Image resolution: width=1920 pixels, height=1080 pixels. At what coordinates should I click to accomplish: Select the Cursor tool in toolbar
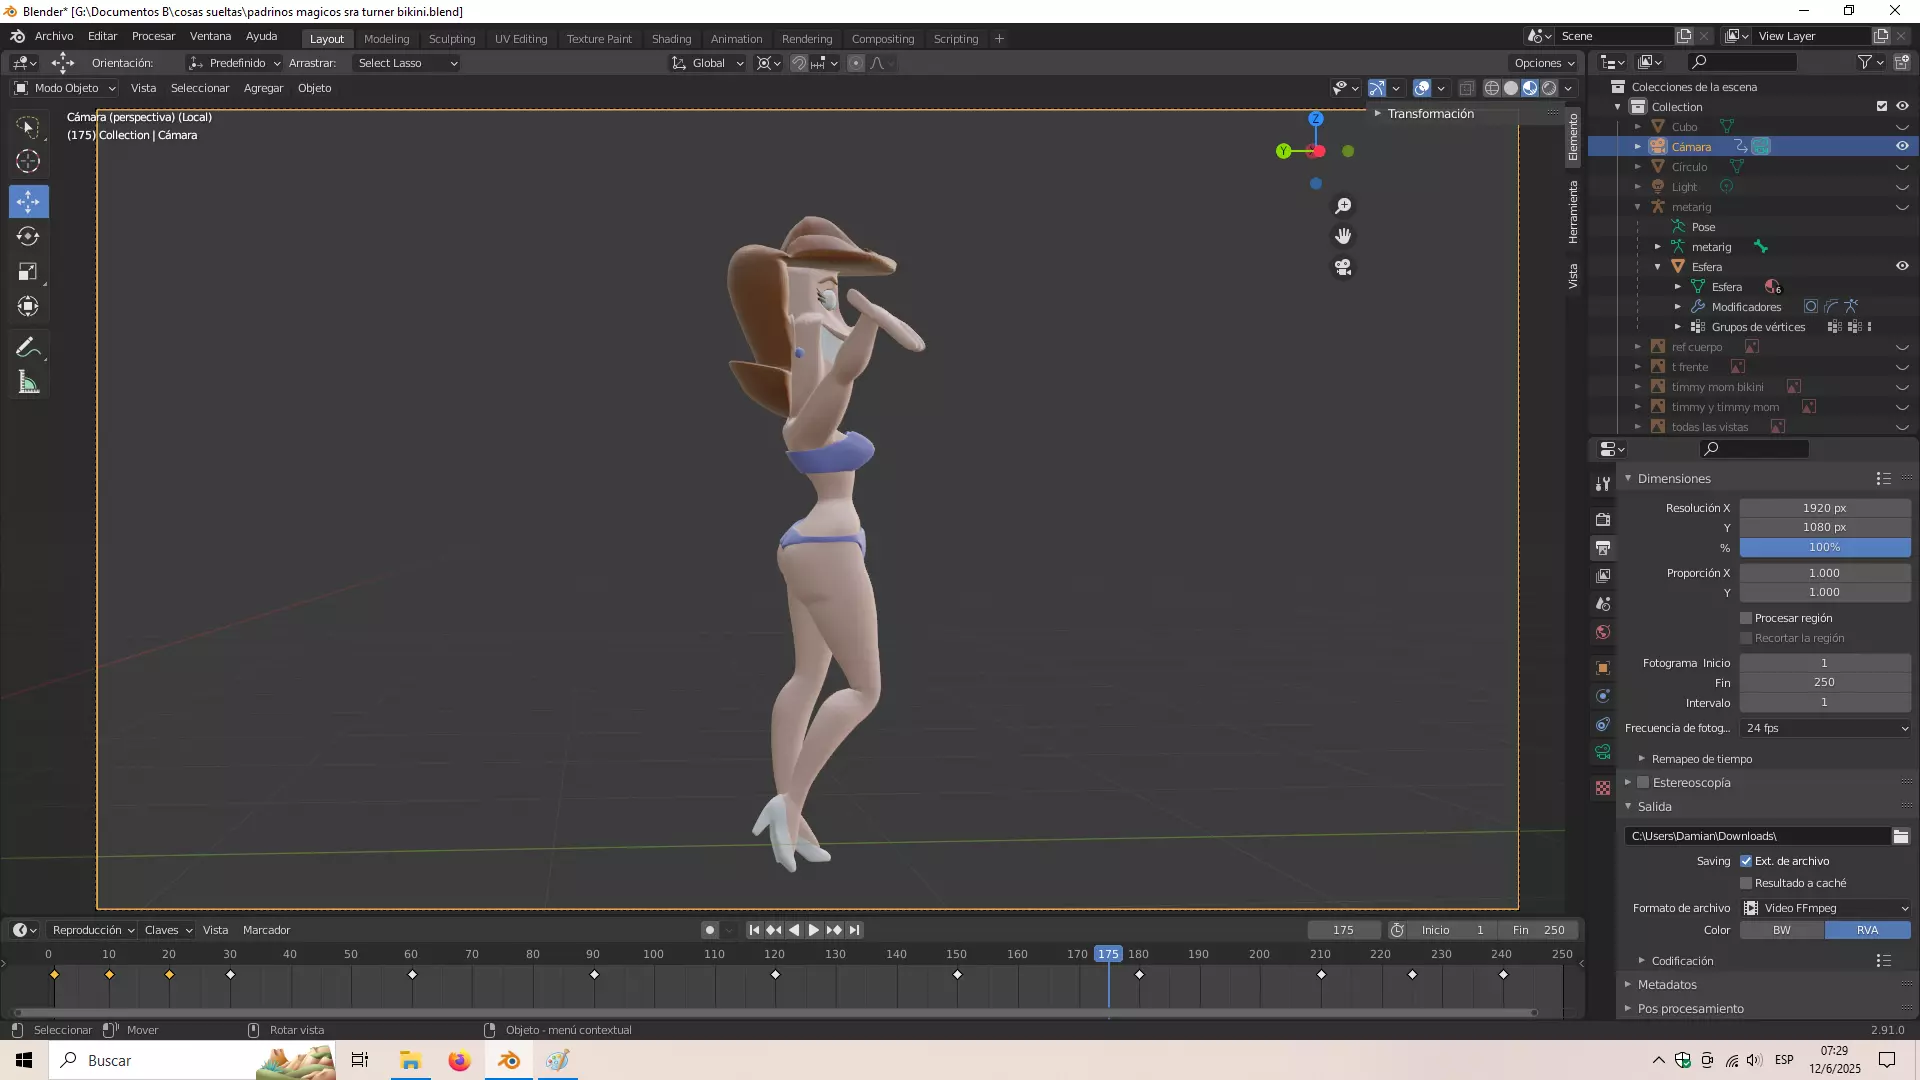point(28,161)
